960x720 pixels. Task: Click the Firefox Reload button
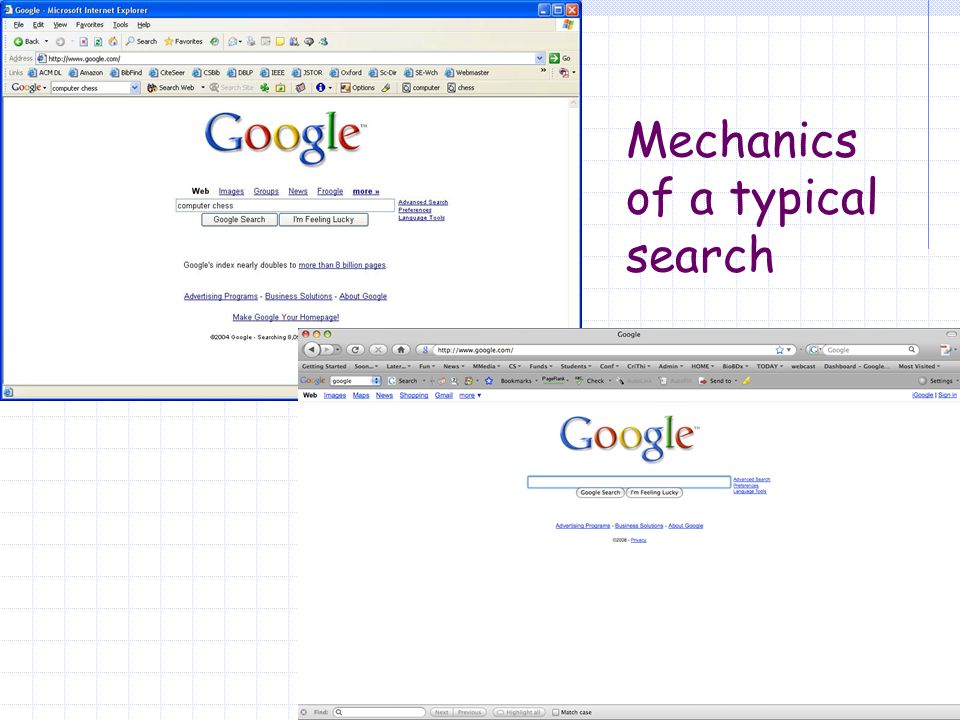tap(355, 350)
